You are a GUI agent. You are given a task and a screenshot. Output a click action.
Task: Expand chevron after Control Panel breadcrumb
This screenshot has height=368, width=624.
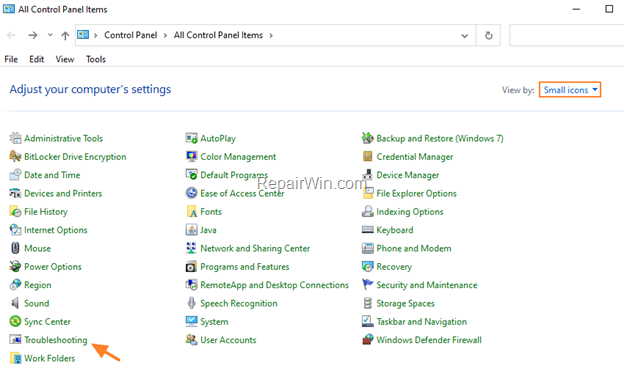coord(165,35)
